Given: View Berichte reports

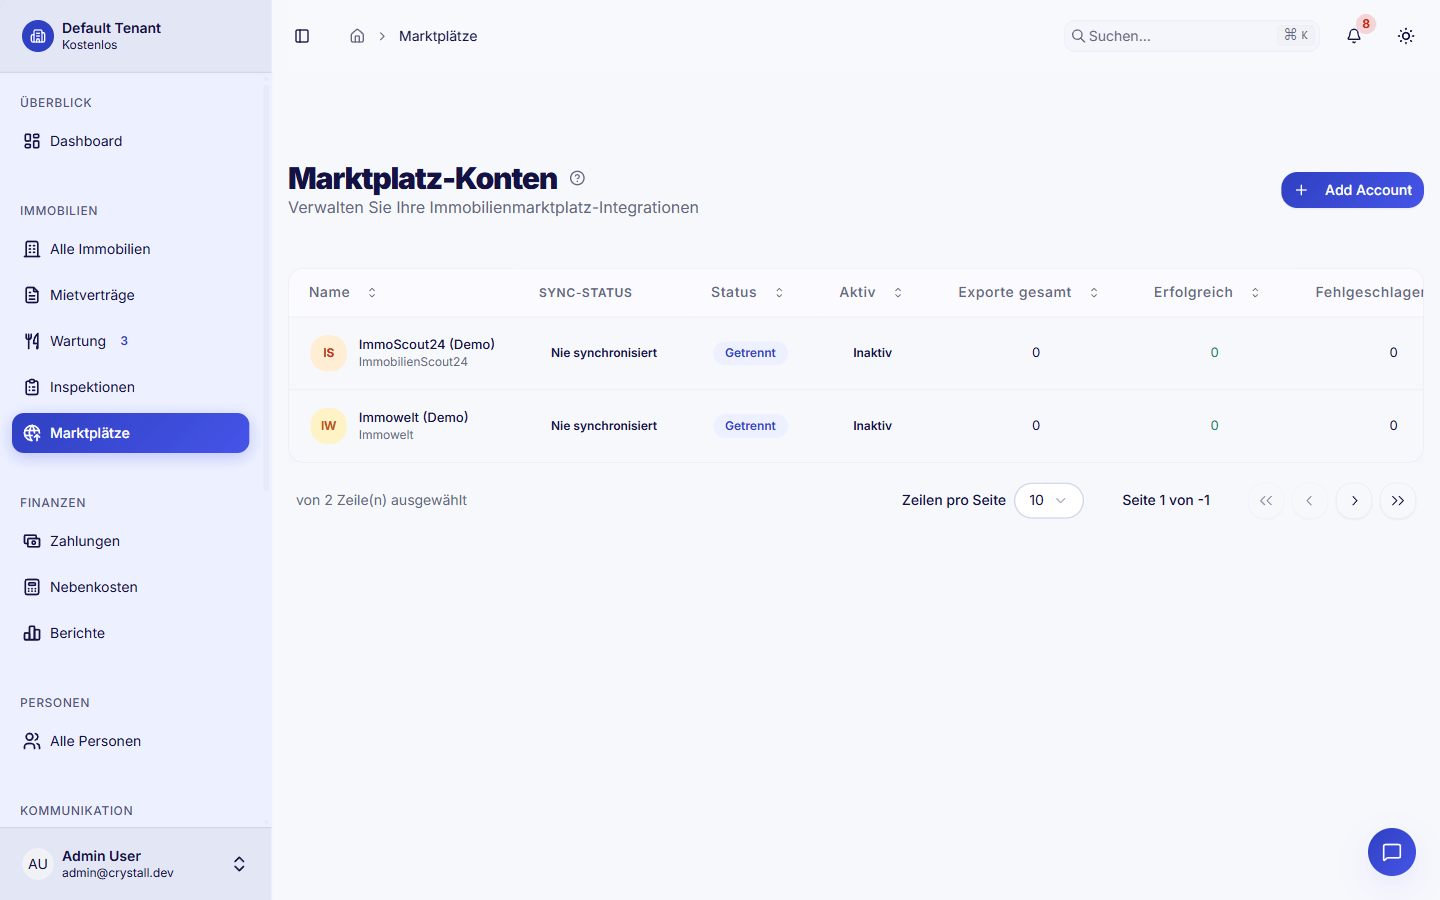Looking at the screenshot, I should (x=130, y=633).
